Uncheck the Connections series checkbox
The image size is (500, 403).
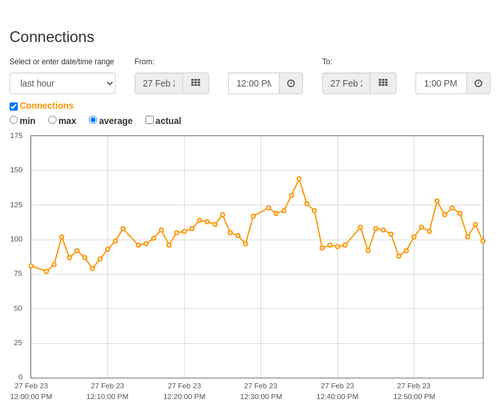pos(14,106)
